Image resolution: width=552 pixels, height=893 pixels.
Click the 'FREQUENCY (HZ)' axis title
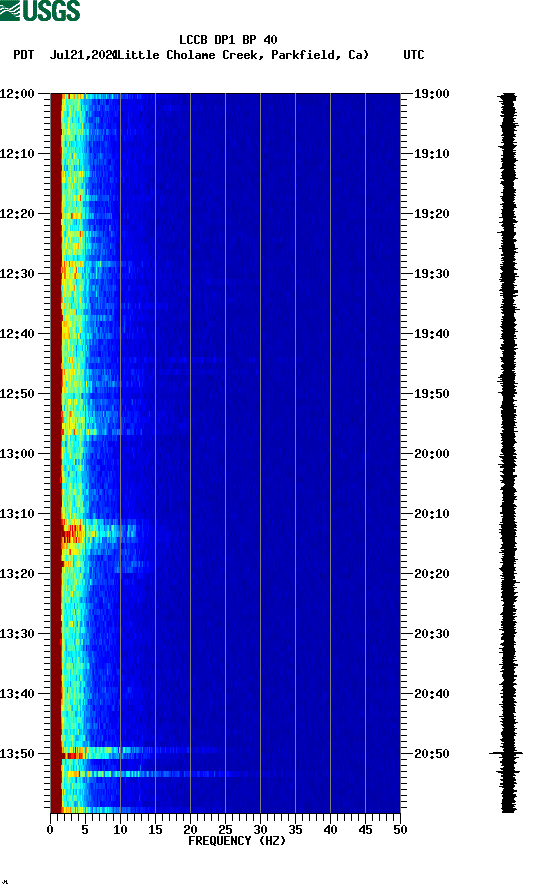tap(236, 841)
